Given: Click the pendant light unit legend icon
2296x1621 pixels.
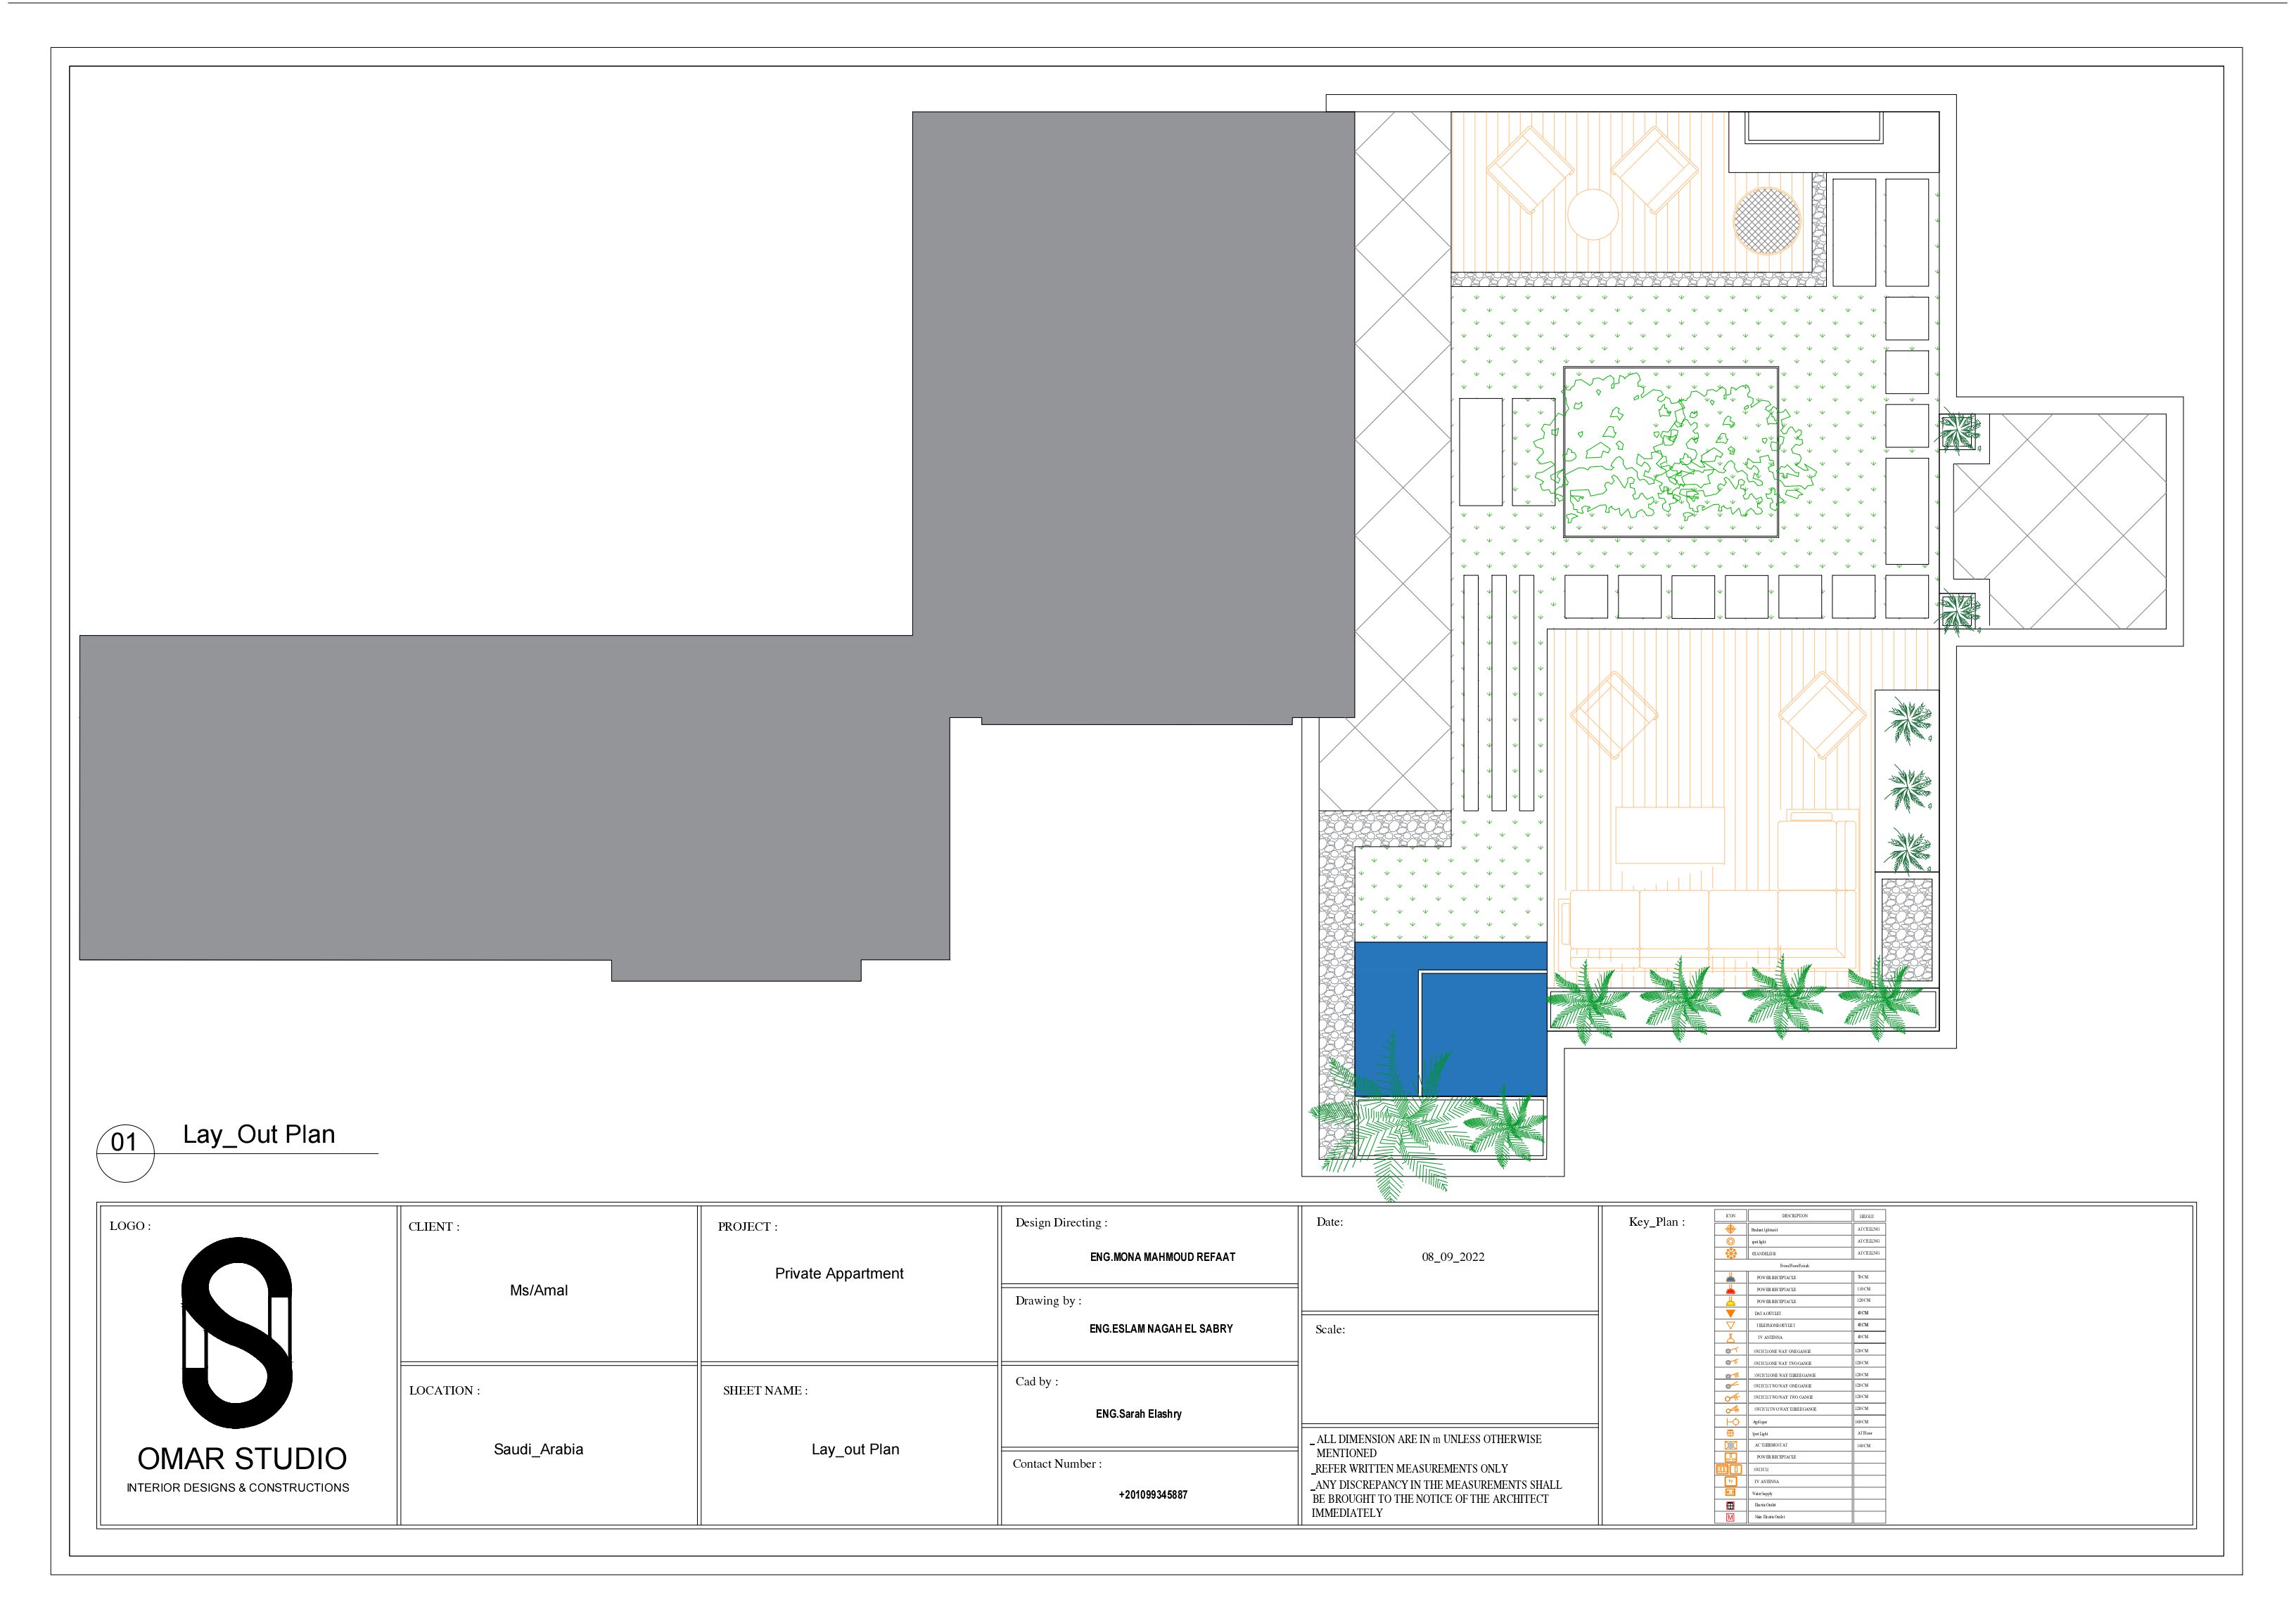Looking at the screenshot, I should tap(1731, 1229).
